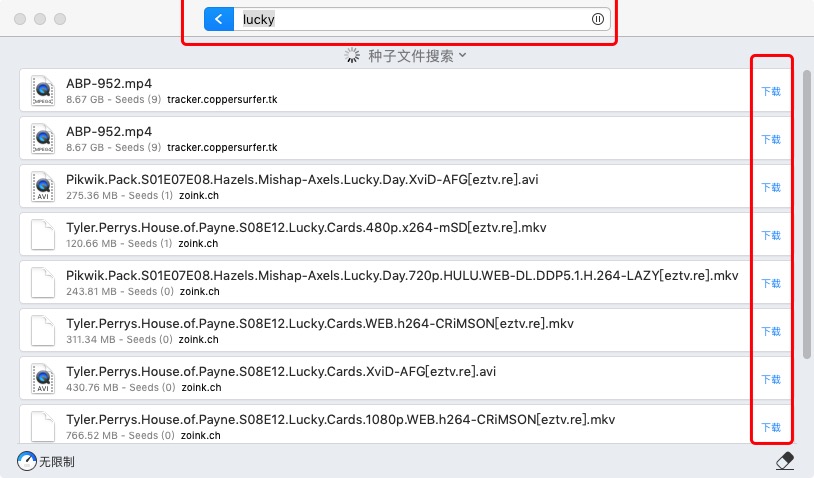The height and width of the screenshot is (478, 814).
Task: Click the 无限制 speed limit label
Action: tap(57, 461)
